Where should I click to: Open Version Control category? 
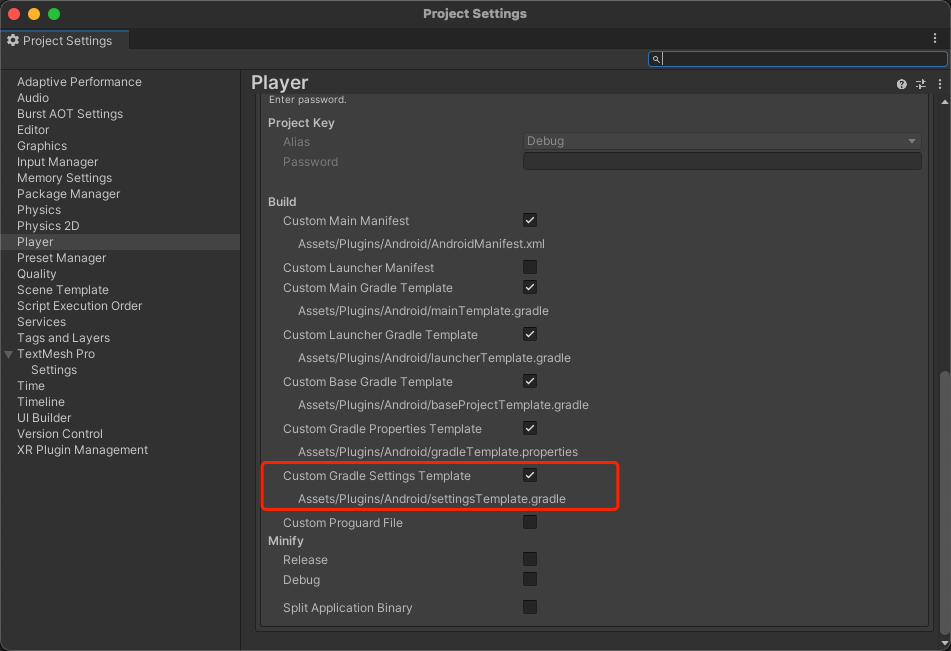click(59, 434)
